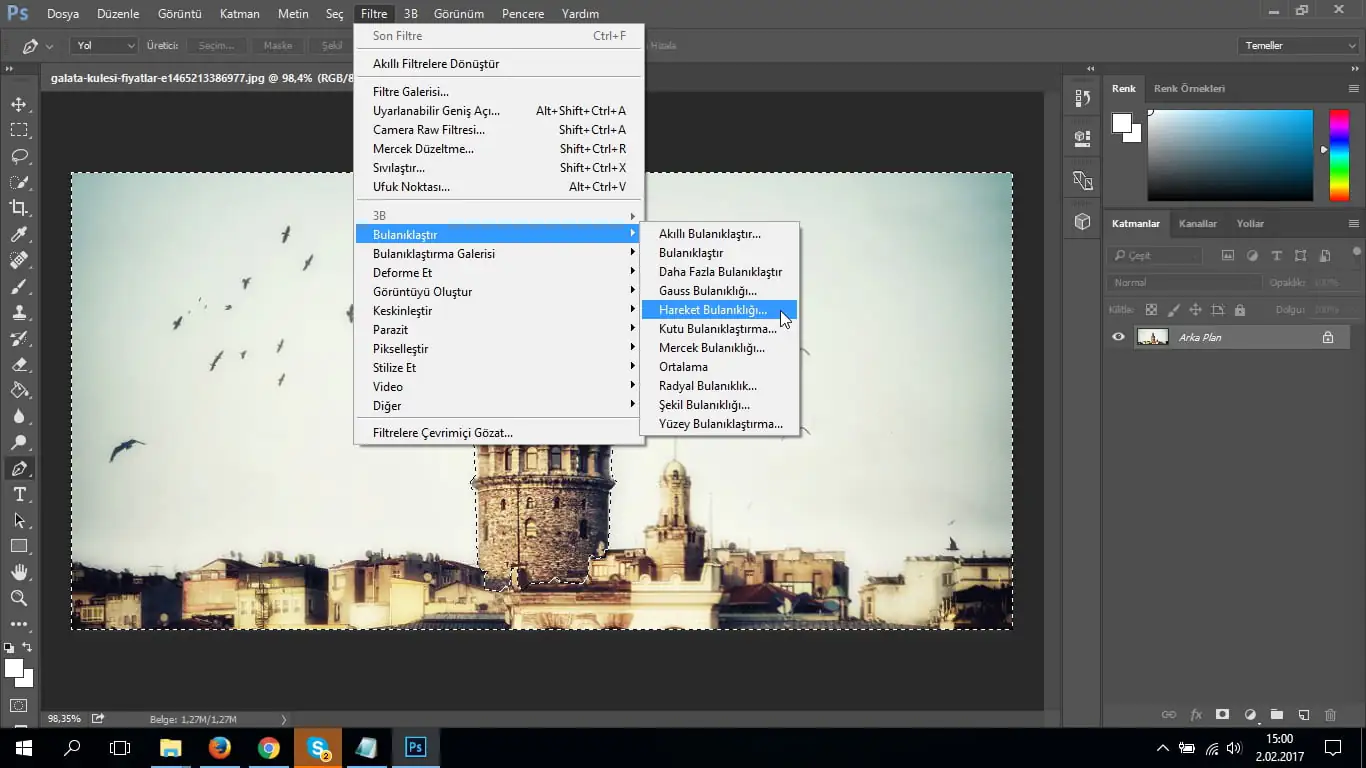Image resolution: width=1366 pixels, height=768 pixels.
Task: Toggle lock all in Katmanlar panel
Action: (x=1240, y=310)
